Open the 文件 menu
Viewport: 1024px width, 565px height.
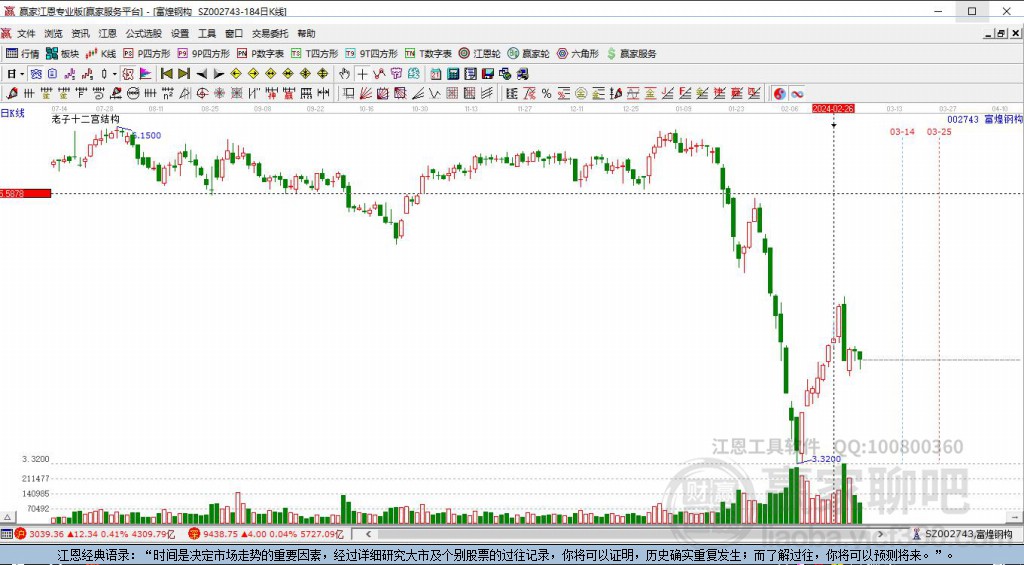[26, 33]
